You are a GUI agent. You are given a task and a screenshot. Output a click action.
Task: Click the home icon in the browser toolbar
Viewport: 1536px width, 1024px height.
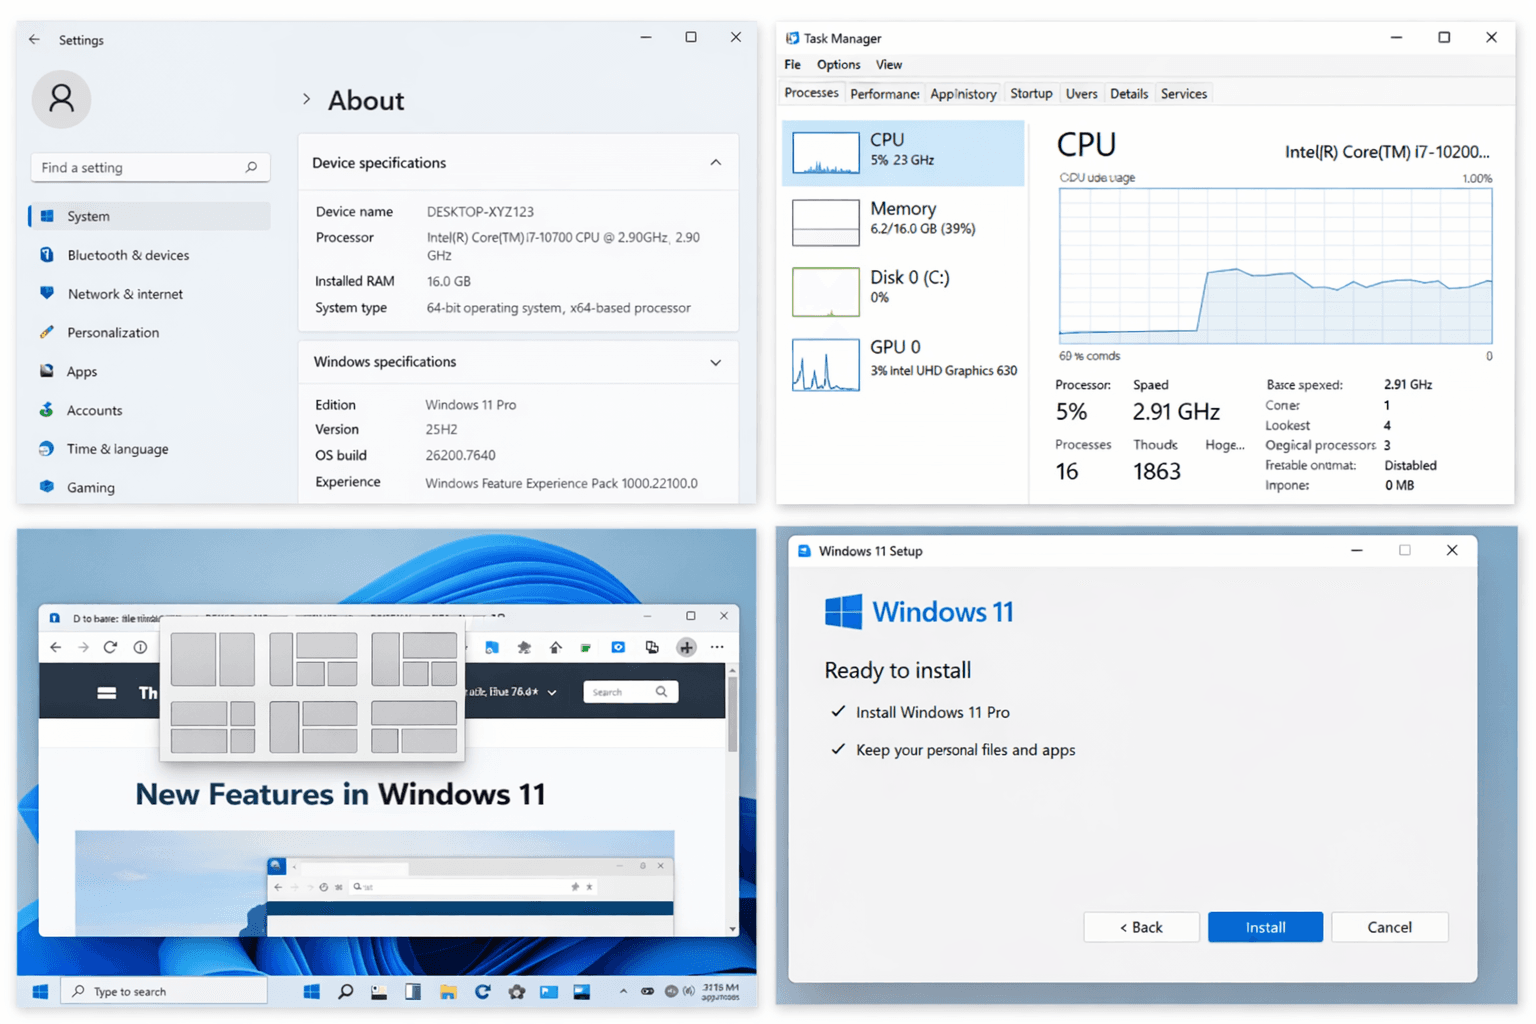[x=556, y=647]
